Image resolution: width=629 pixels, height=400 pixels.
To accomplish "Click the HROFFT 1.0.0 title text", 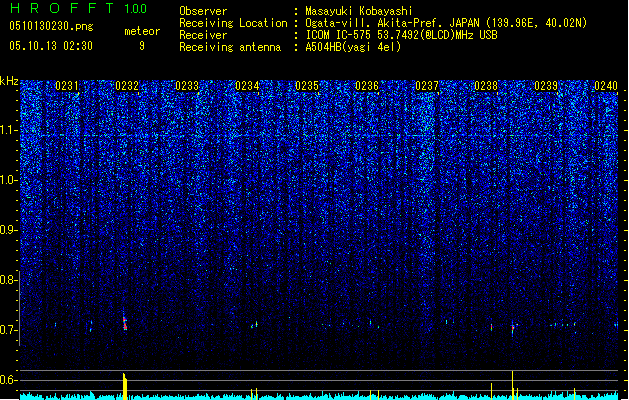I will 79,8.
